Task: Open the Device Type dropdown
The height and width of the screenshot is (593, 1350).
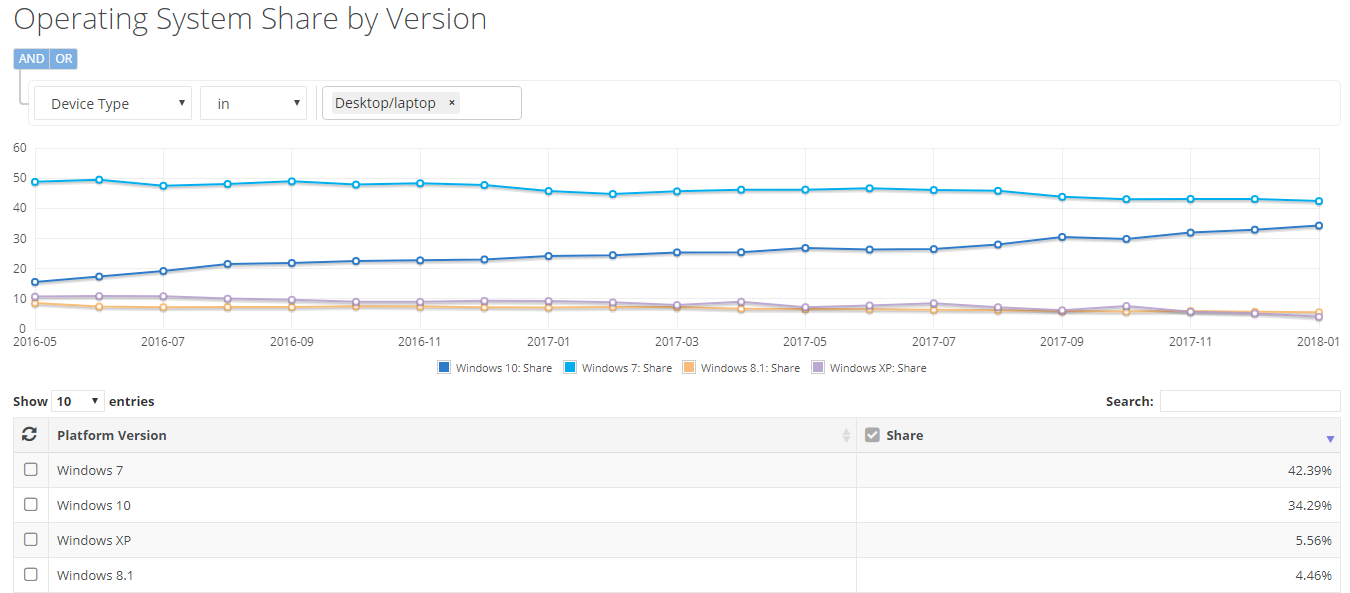Action: click(113, 103)
